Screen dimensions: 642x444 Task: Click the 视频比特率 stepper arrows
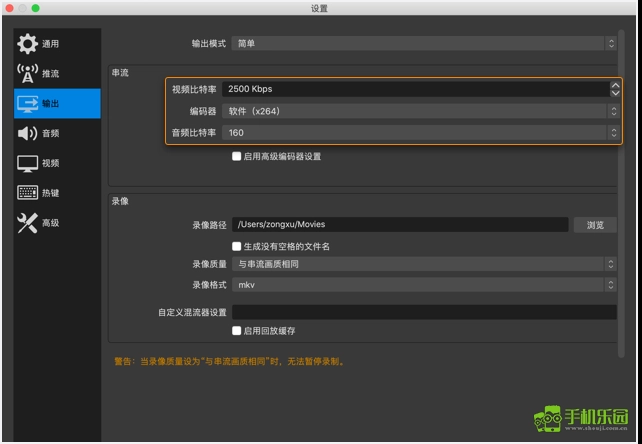pos(614,89)
